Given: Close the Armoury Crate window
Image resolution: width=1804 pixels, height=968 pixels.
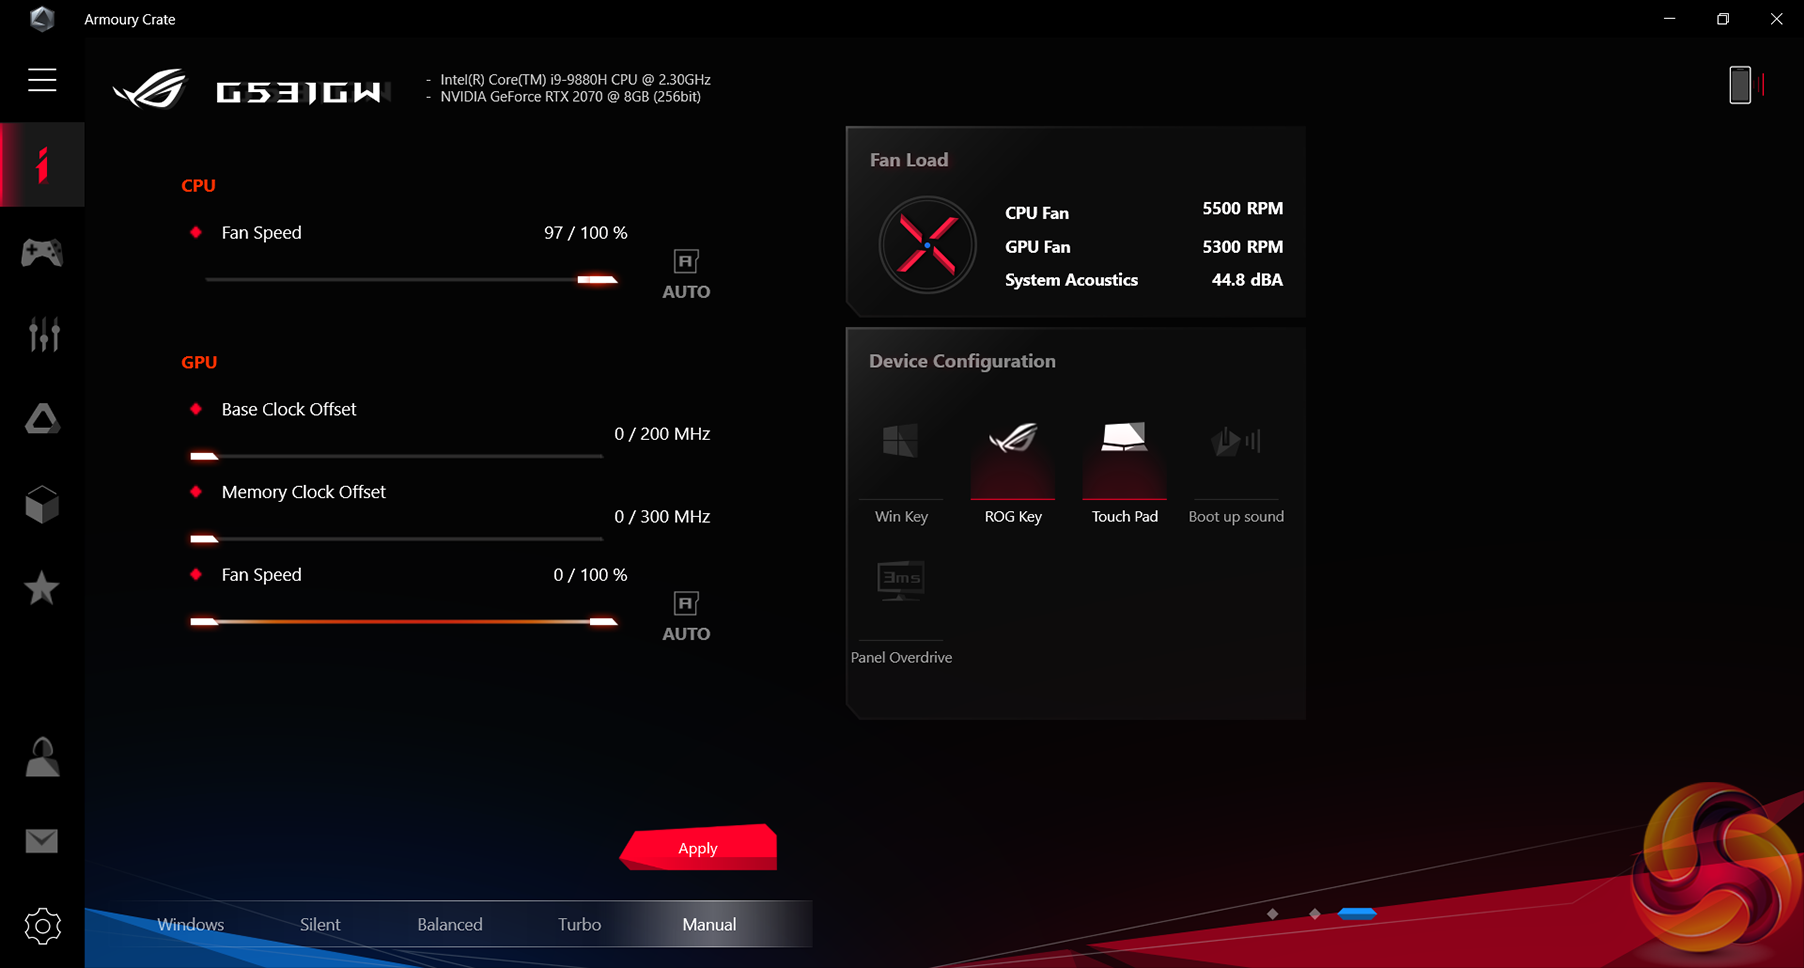Looking at the screenshot, I should pyautogui.click(x=1777, y=19).
